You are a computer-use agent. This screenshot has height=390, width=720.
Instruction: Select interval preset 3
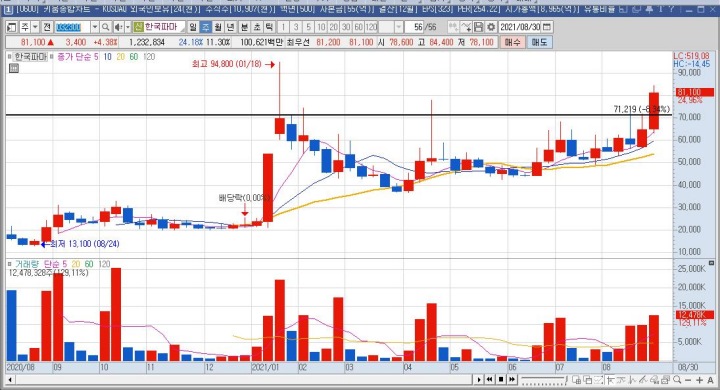point(296,27)
